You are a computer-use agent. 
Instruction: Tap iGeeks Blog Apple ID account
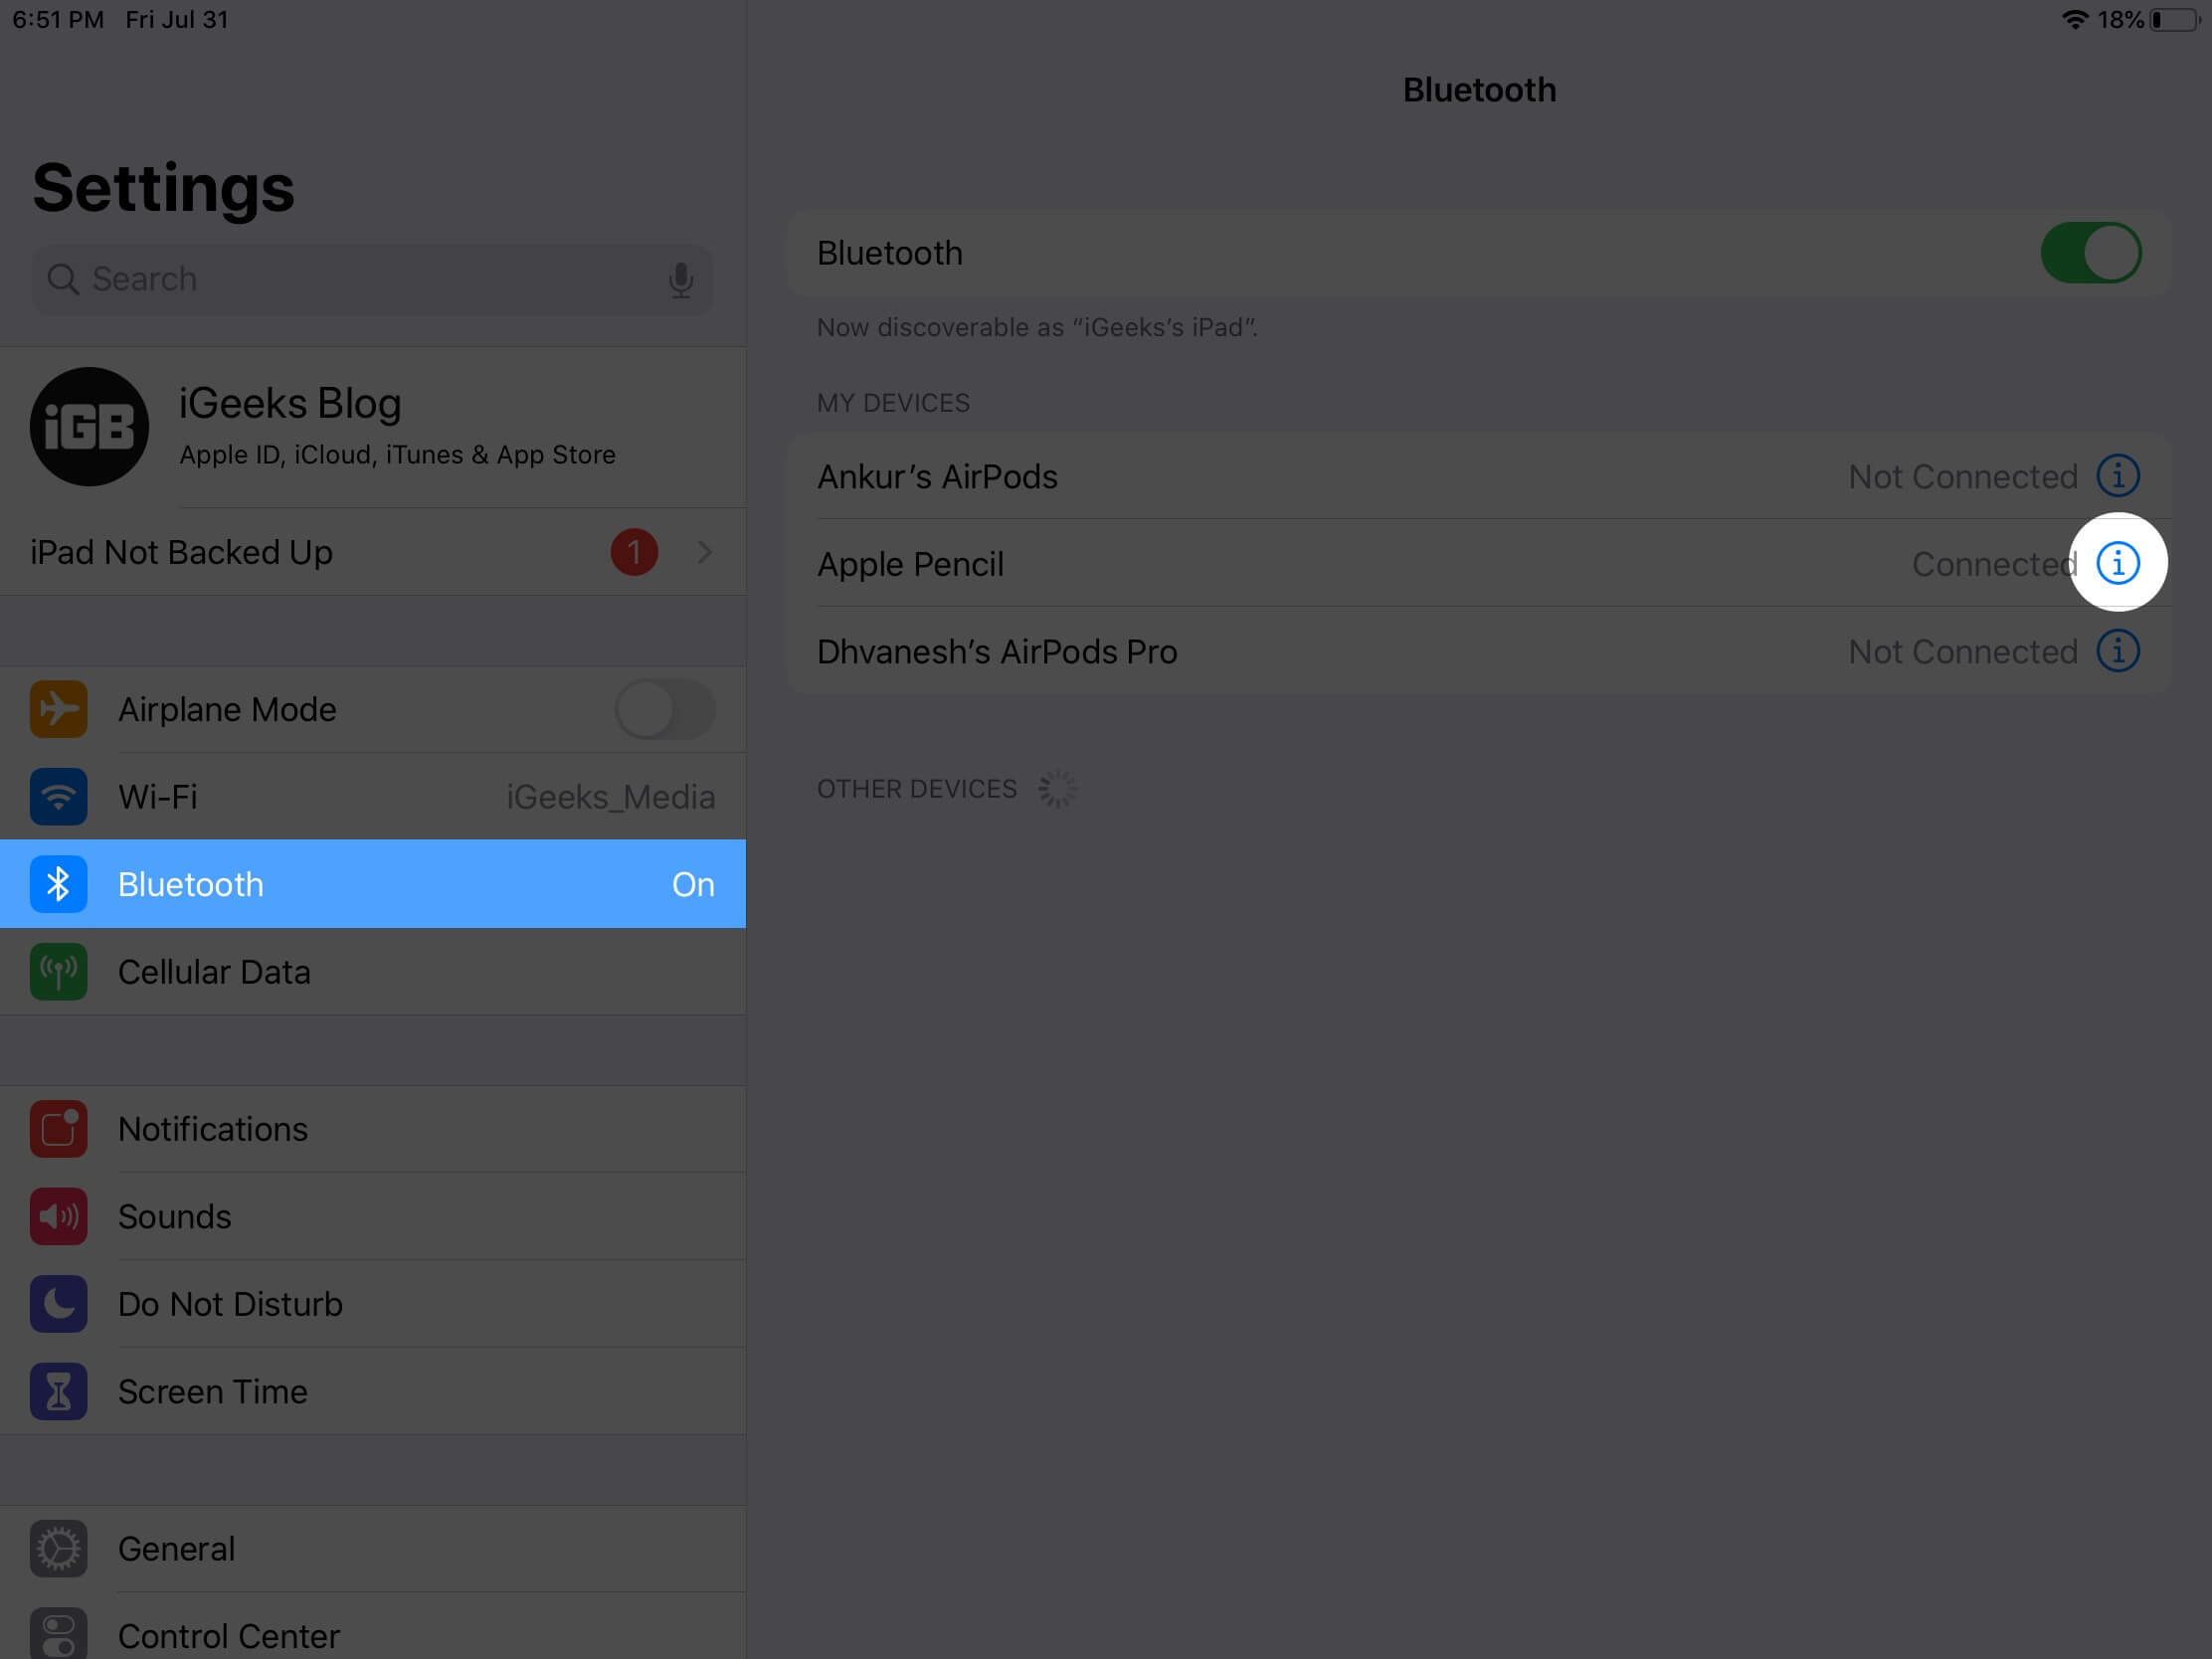pyautogui.click(x=371, y=426)
